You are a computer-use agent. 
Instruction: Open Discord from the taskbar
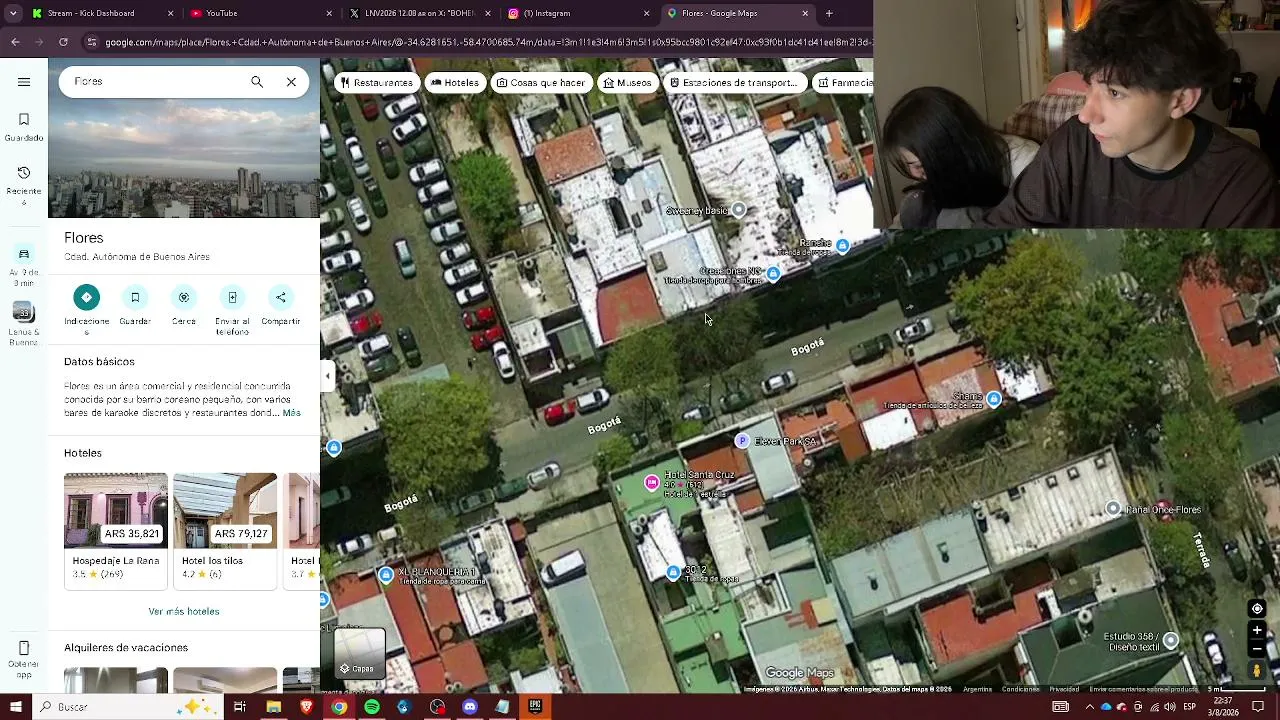coord(470,707)
